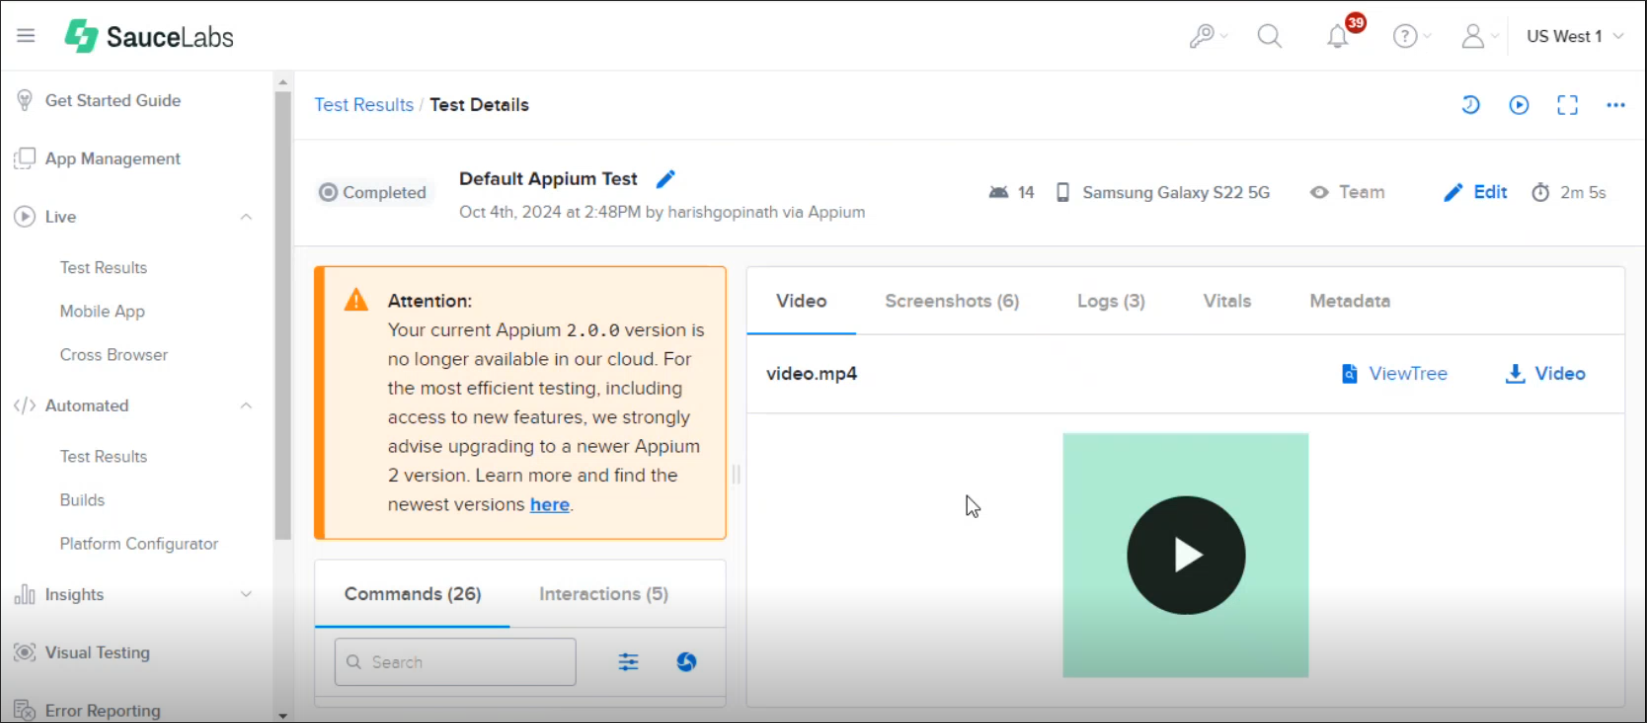1647x723 pixels.
Task: Click the Samsung Galaxy S22 5G device icon
Action: coord(1063,192)
